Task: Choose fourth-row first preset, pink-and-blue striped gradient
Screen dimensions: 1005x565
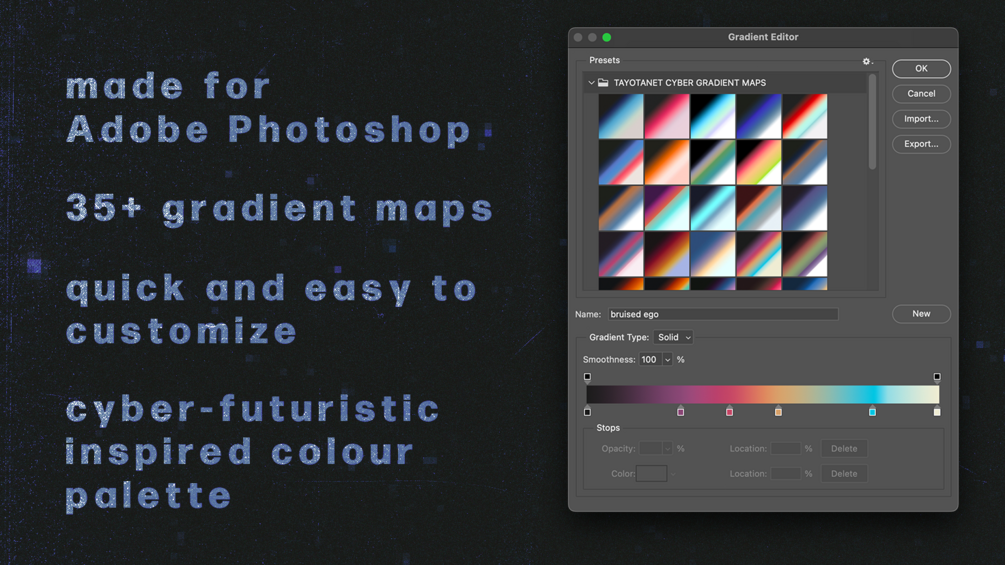Action: (x=621, y=254)
